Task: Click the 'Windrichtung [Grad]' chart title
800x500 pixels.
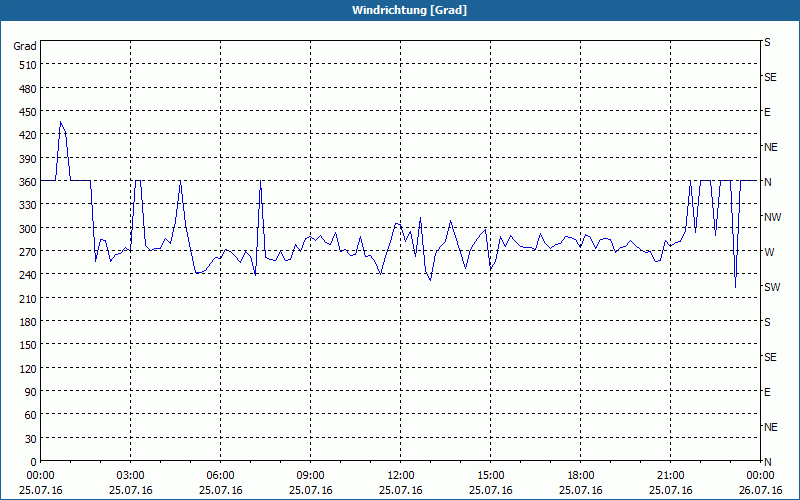Action: pos(409,10)
